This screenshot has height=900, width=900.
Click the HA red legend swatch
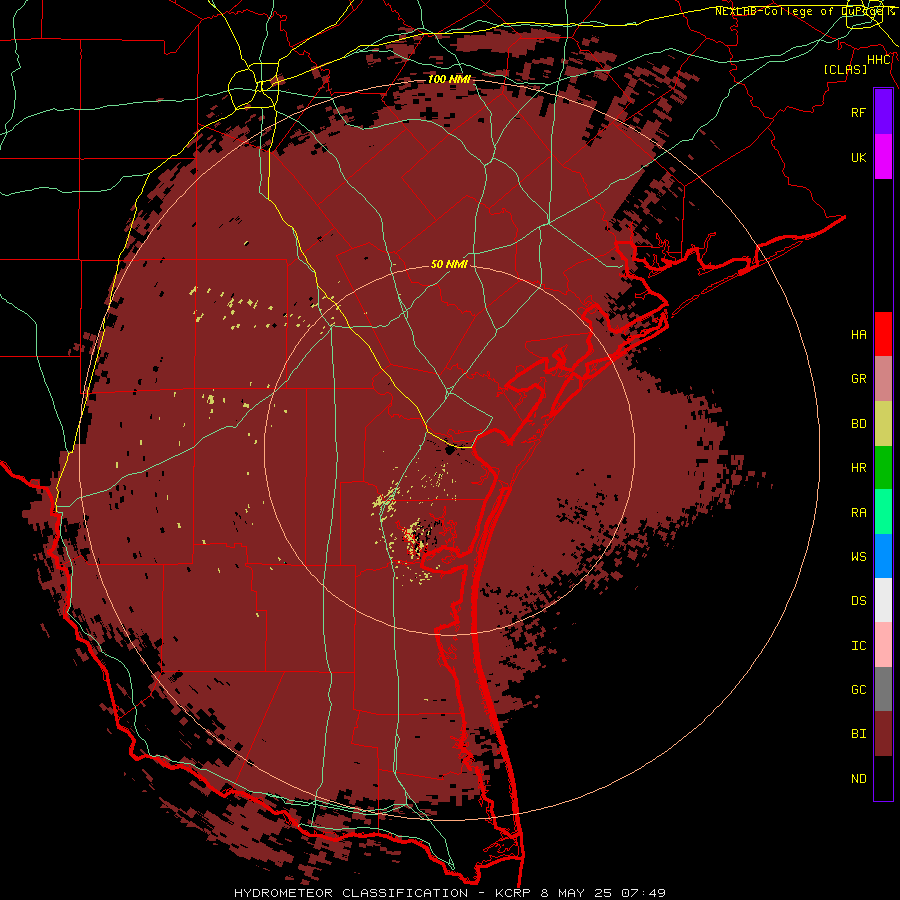pos(883,334)
